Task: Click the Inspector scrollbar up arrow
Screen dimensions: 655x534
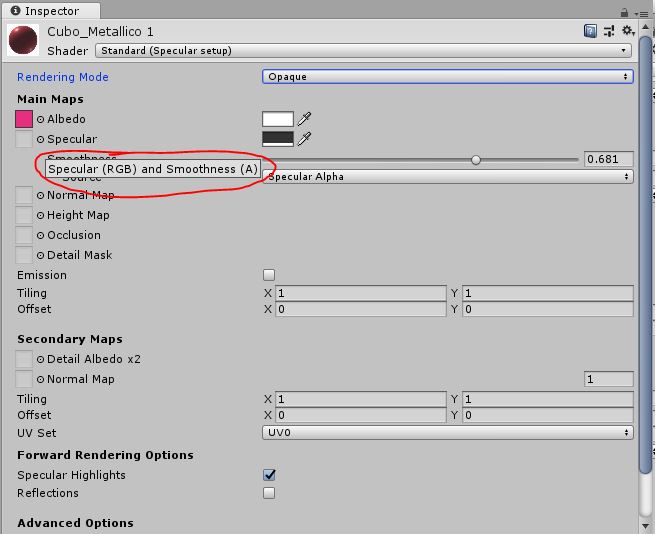Action: point(645,28)
